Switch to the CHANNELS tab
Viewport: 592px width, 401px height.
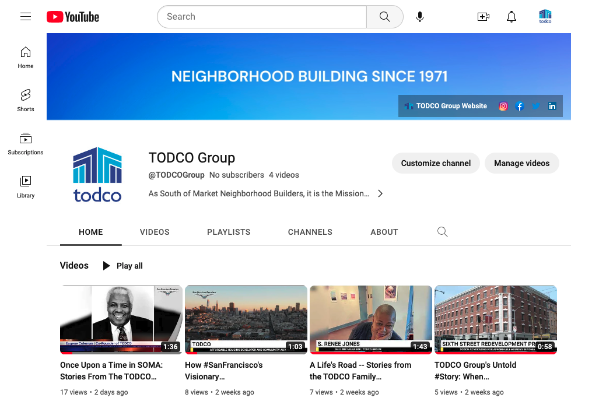click(x=310, y=232)
